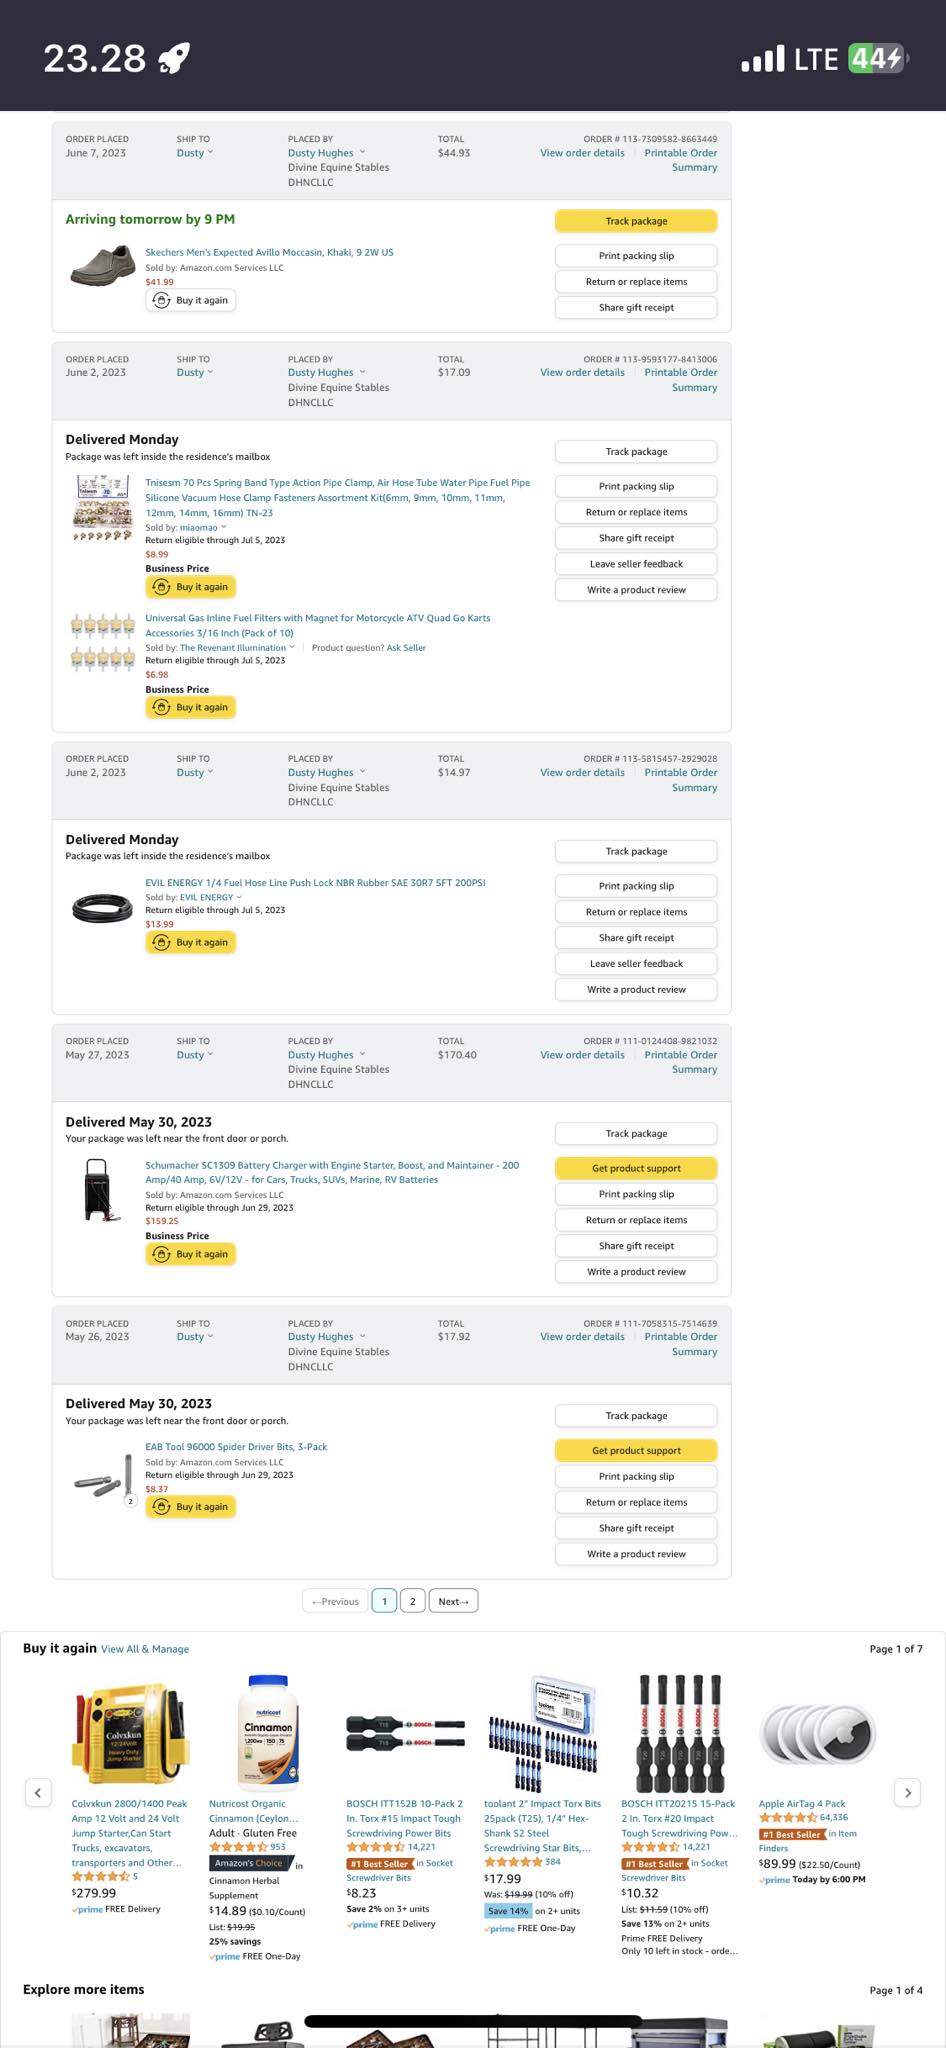Open View All & Manage link

tap(145, 1649)
